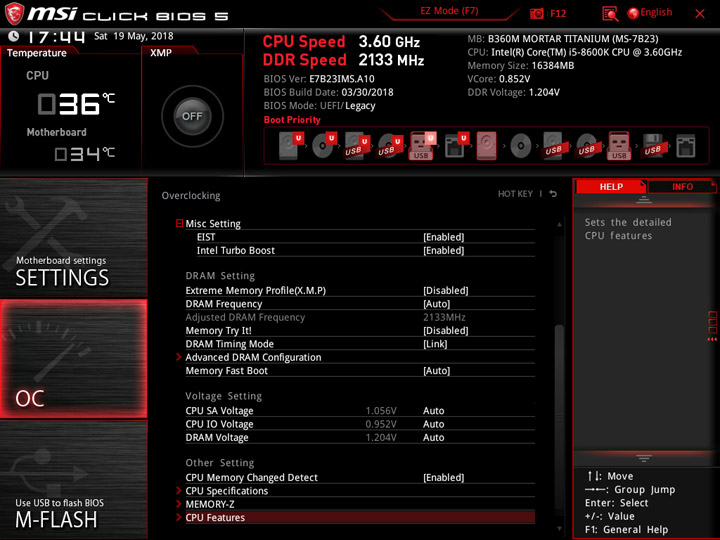Click the date Sat 19 May, 2018
The width and height of the screenshot is (720, 540).
[134, 36]
